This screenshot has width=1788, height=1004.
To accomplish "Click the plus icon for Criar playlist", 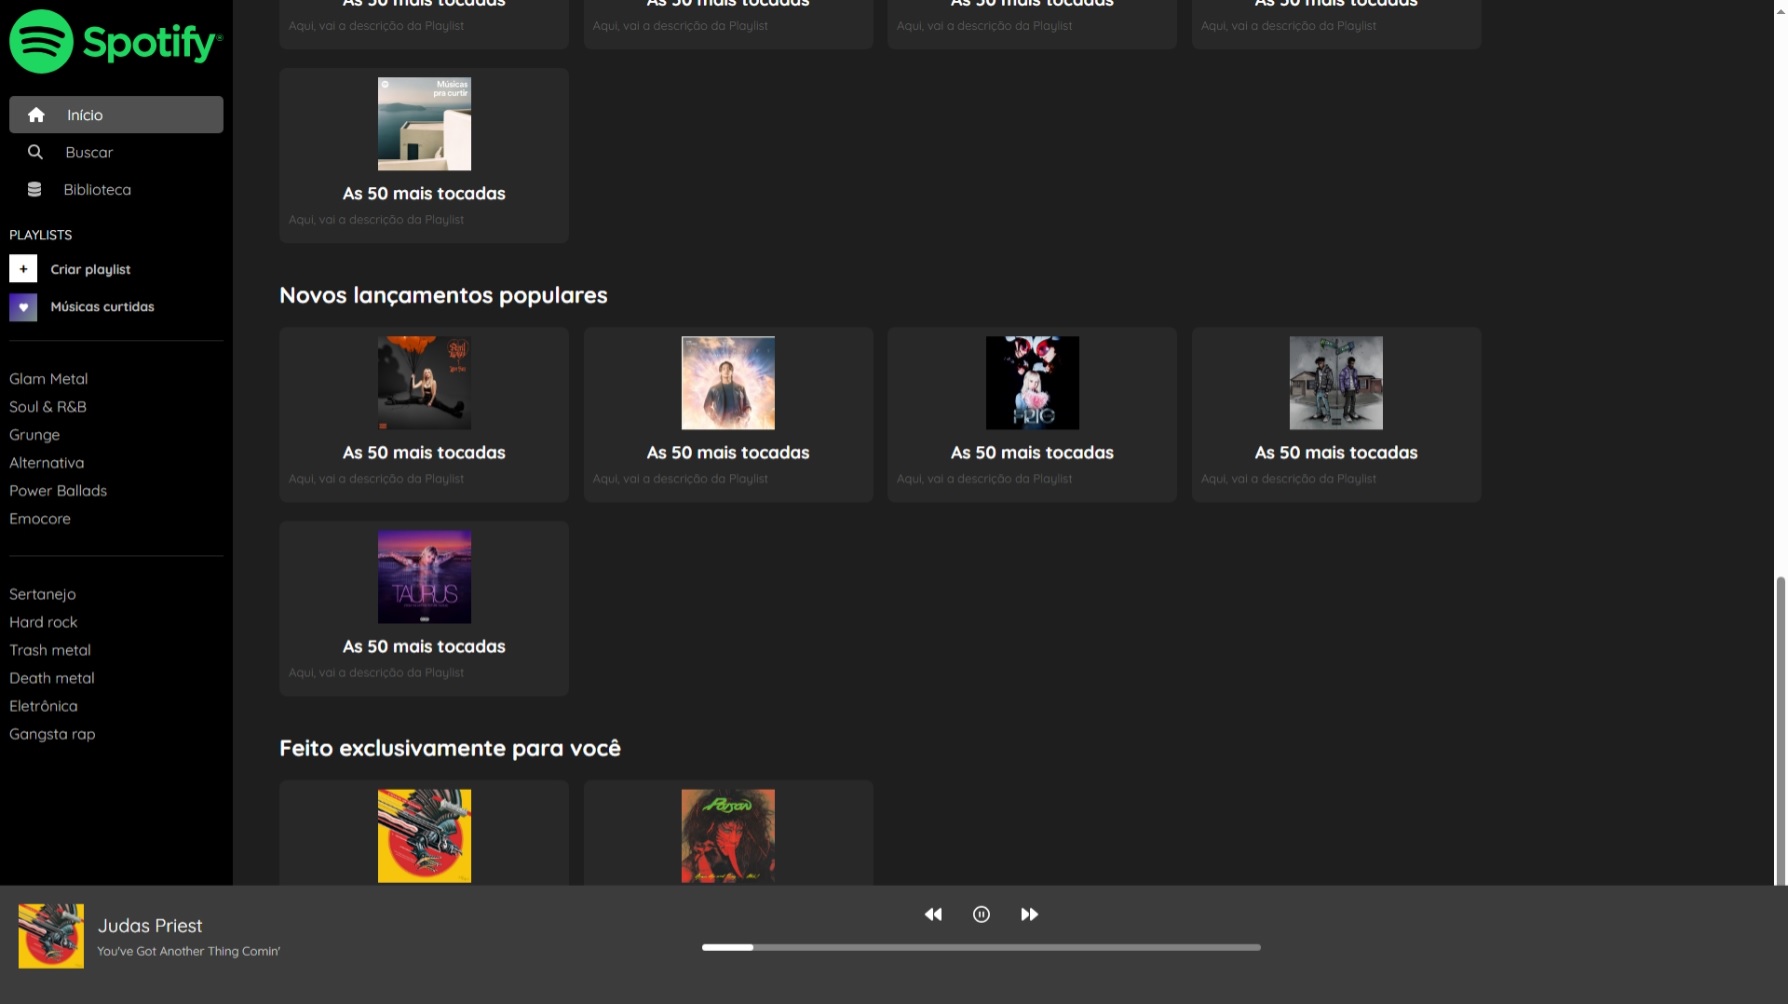I will (23, 269).
